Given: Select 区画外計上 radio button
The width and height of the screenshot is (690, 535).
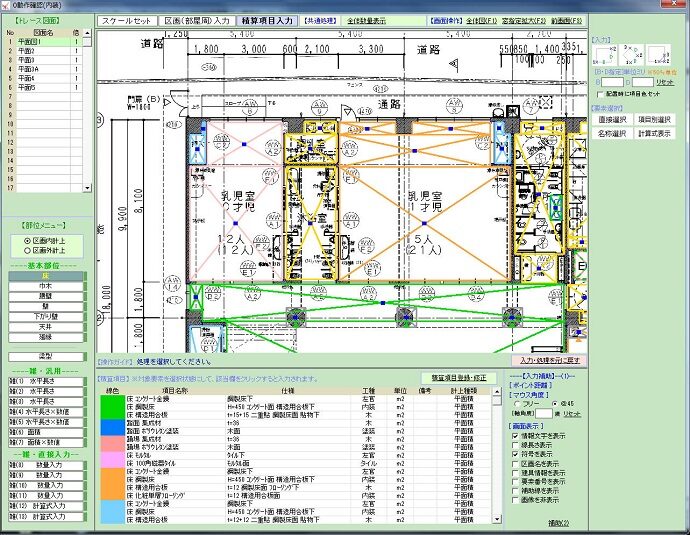Looking at the screenshot, I should tap(26, 250).
